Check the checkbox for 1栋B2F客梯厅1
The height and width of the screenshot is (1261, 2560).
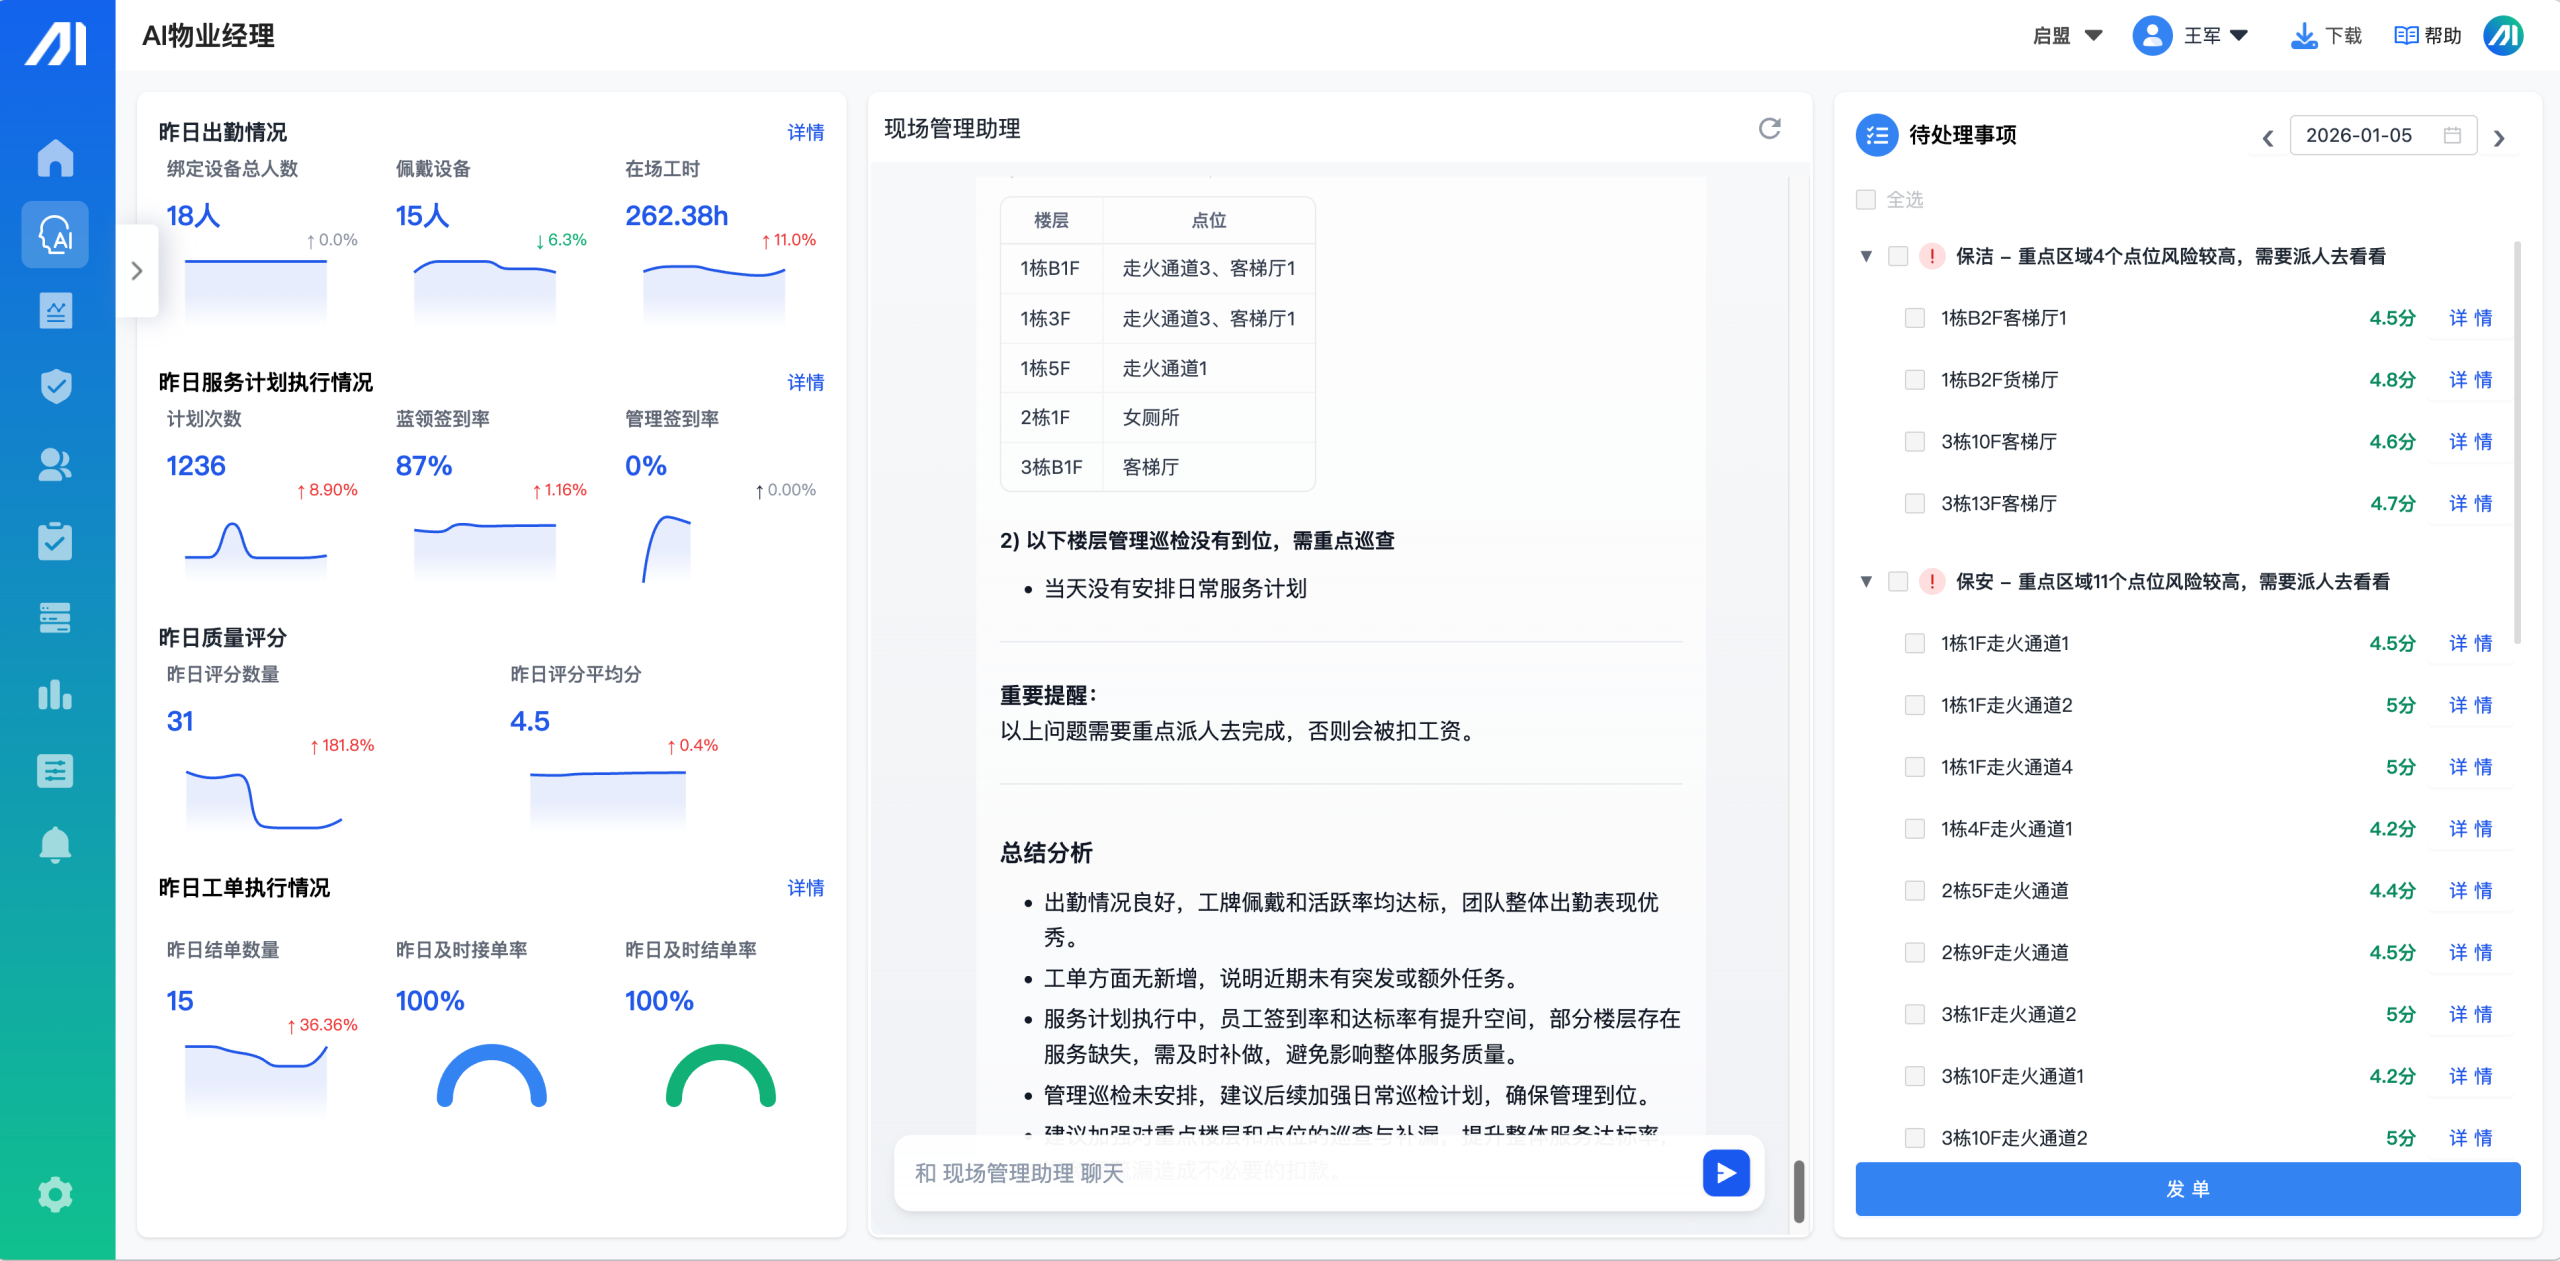tap(1913, 318)
